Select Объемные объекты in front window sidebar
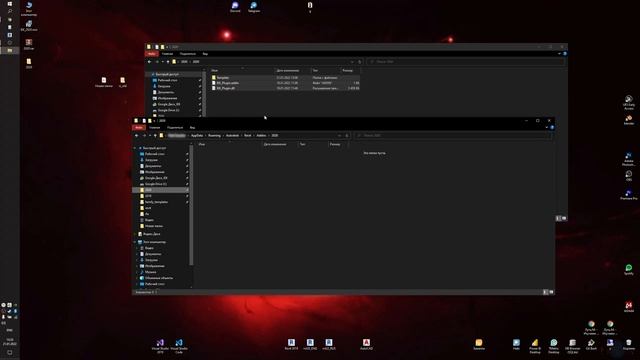 coord(159,278)
